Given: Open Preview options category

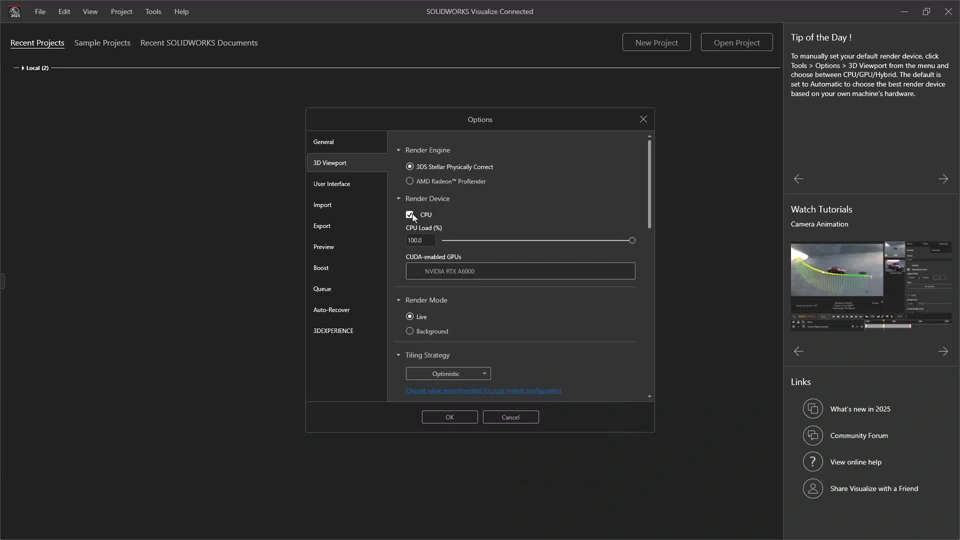Looking at the screenshot, I should point(347,247).
